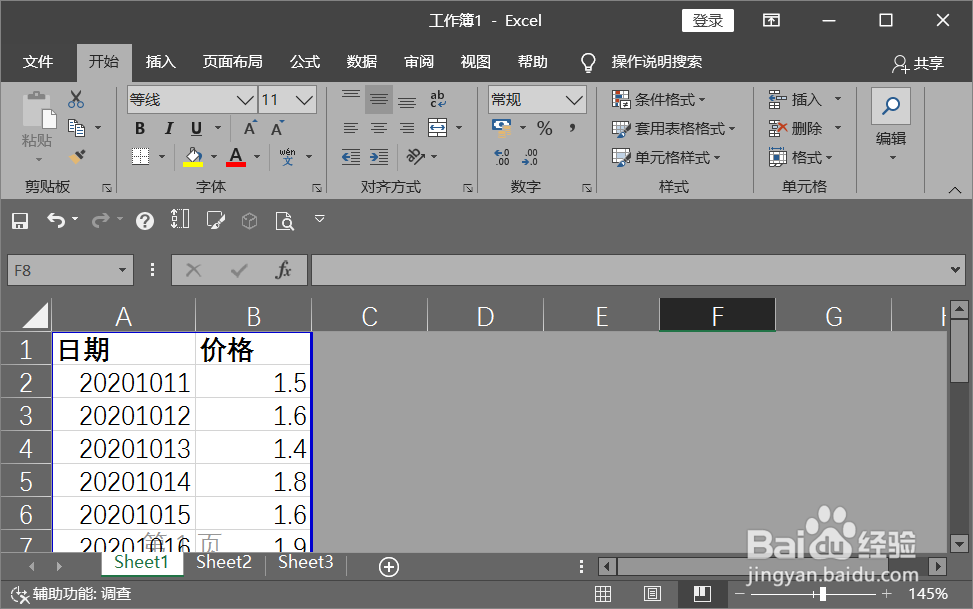Apply bold formatting with the B icon
This screenshot has height=609, width=973.
point(140,129)
